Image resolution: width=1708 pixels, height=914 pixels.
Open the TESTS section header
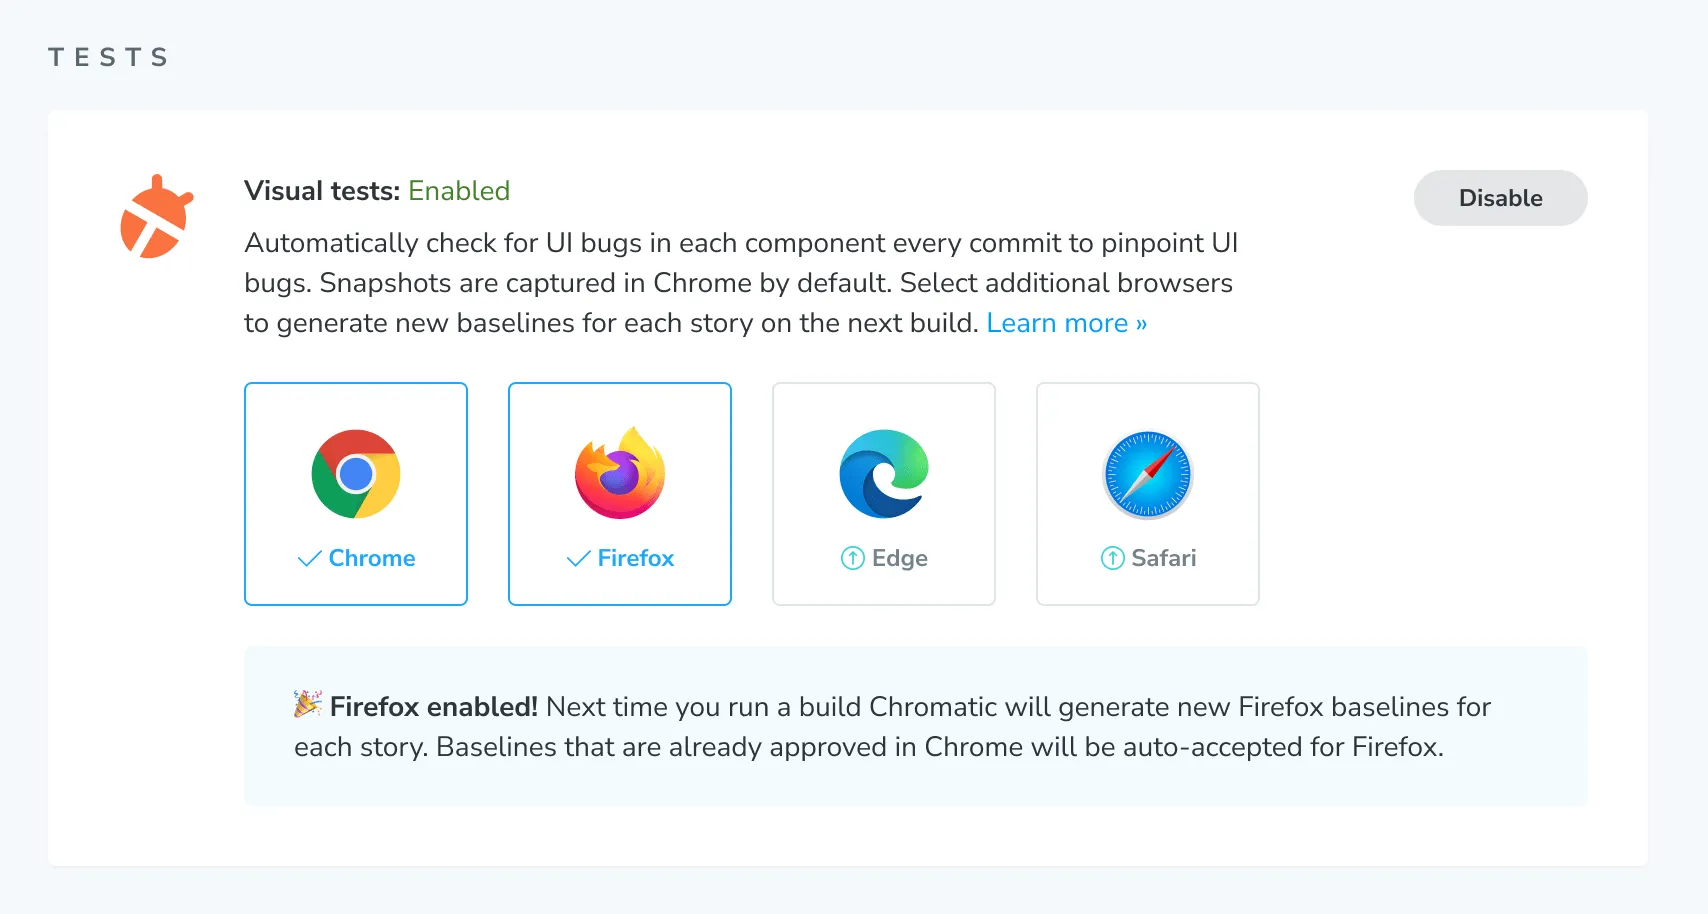click(x=107, y=57)
